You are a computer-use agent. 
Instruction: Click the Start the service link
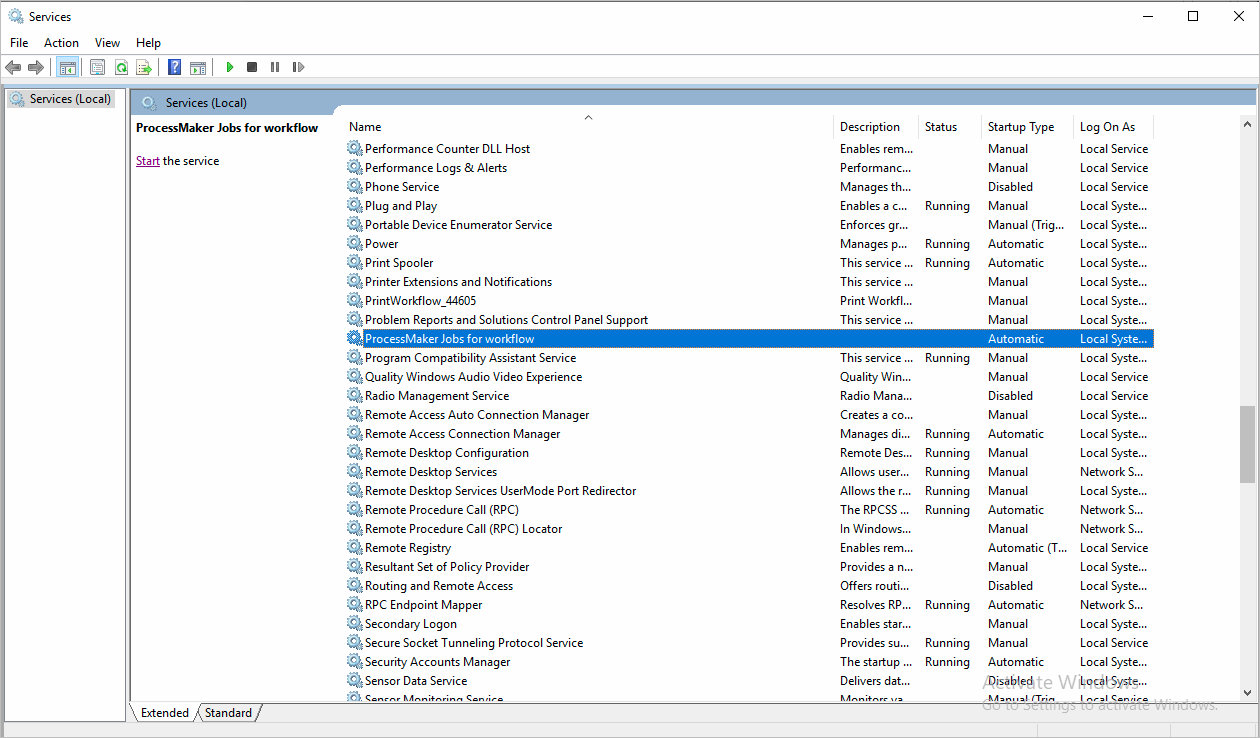tap(147, 161)
